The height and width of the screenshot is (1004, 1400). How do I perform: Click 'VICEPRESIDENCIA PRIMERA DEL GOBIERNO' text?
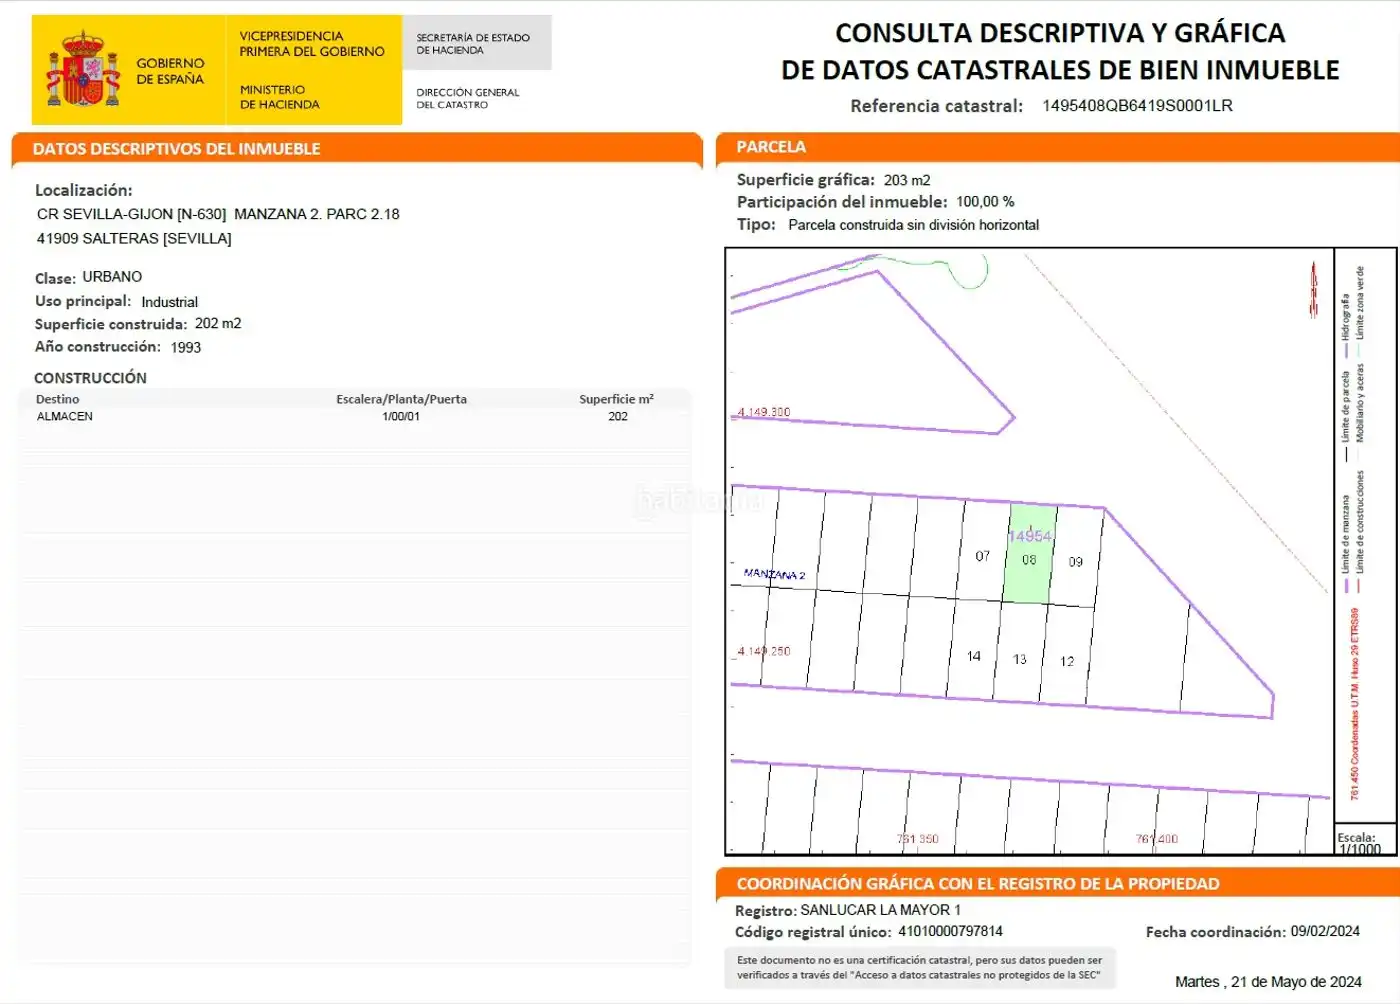point(312,44)
